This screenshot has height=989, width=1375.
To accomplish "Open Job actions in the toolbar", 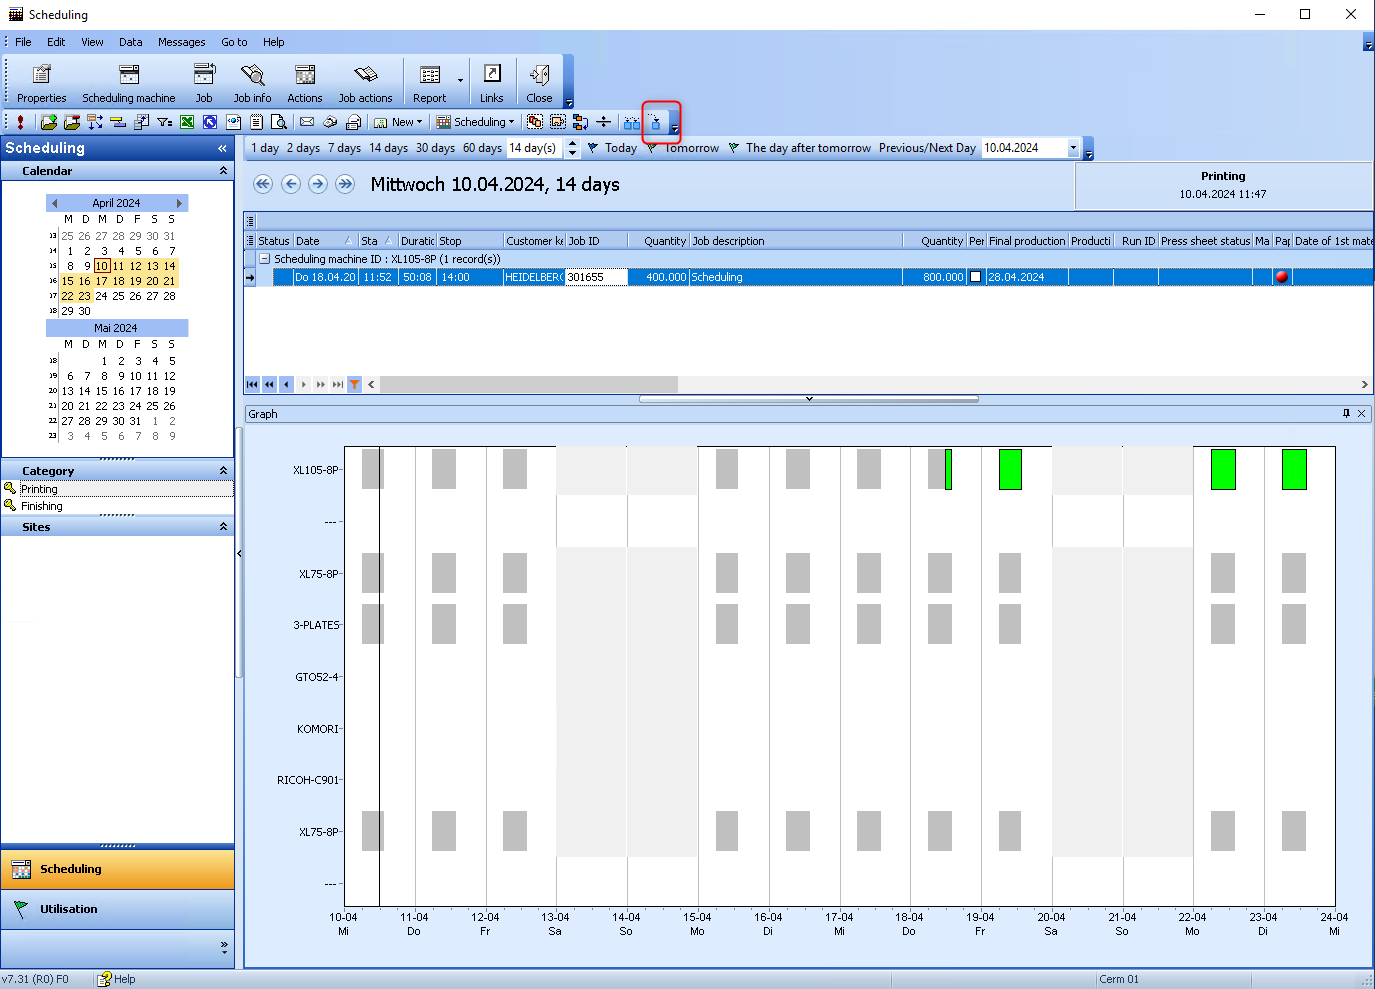I will [x=365, y=83].
